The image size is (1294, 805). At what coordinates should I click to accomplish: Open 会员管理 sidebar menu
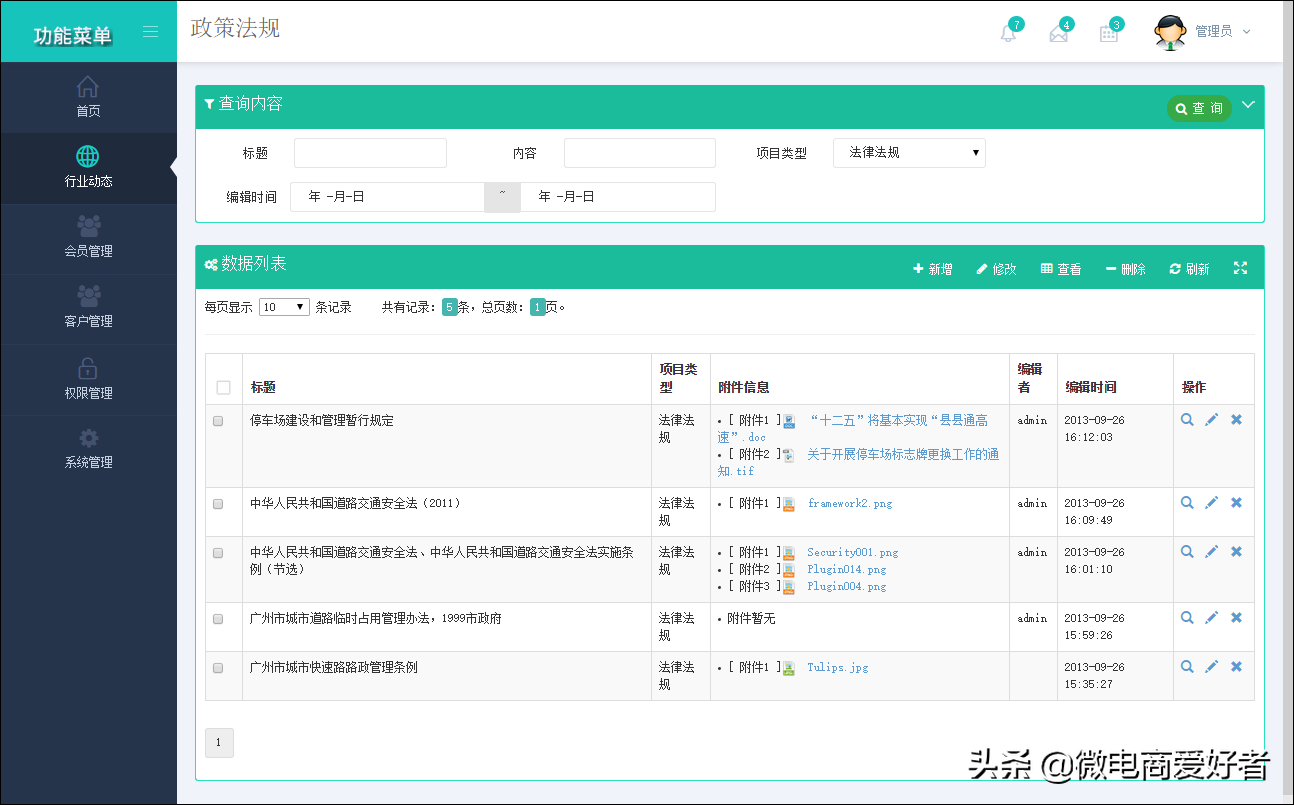[x=88, y=238]
